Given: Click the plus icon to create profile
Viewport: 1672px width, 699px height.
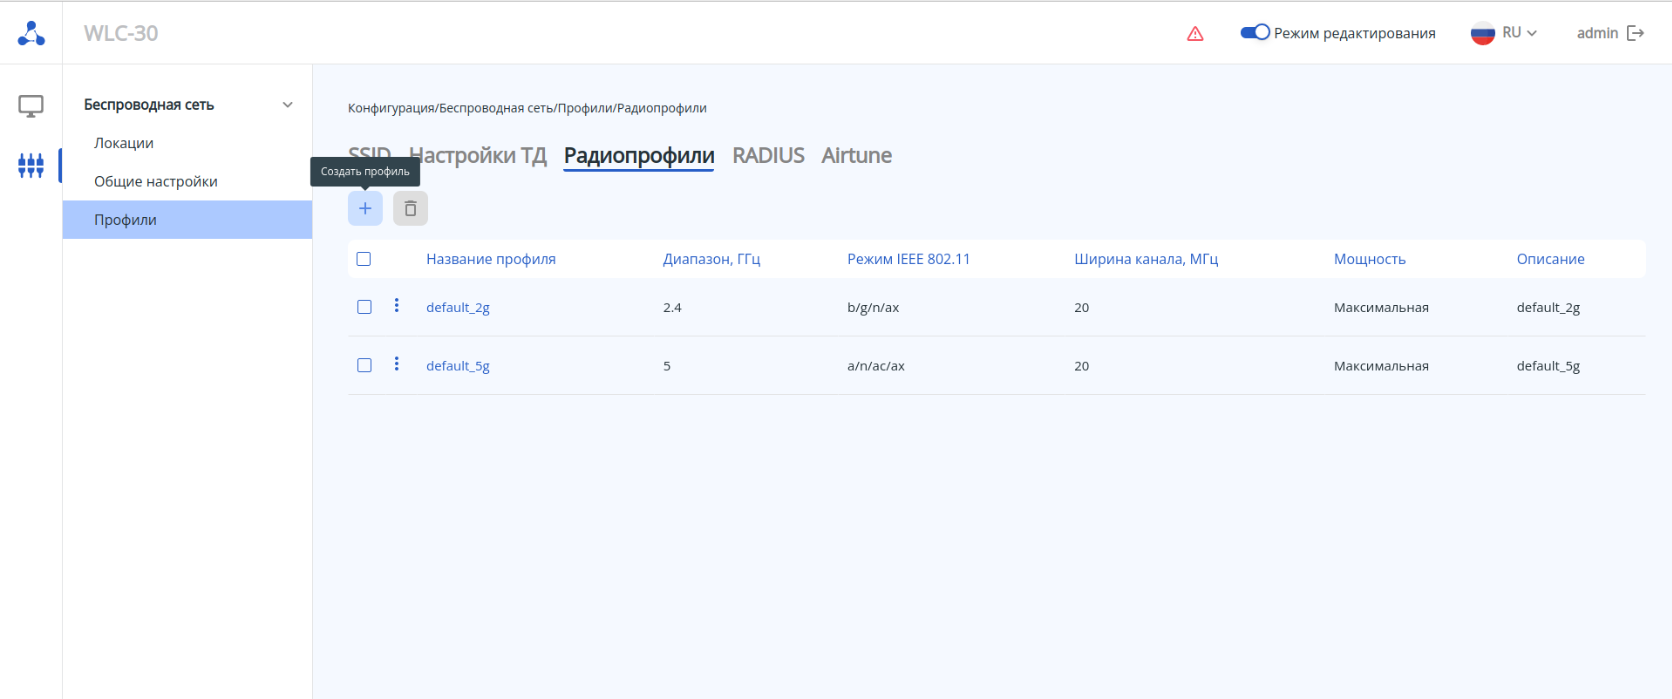Looking at the screenshot, I should [x=365, y=208].
